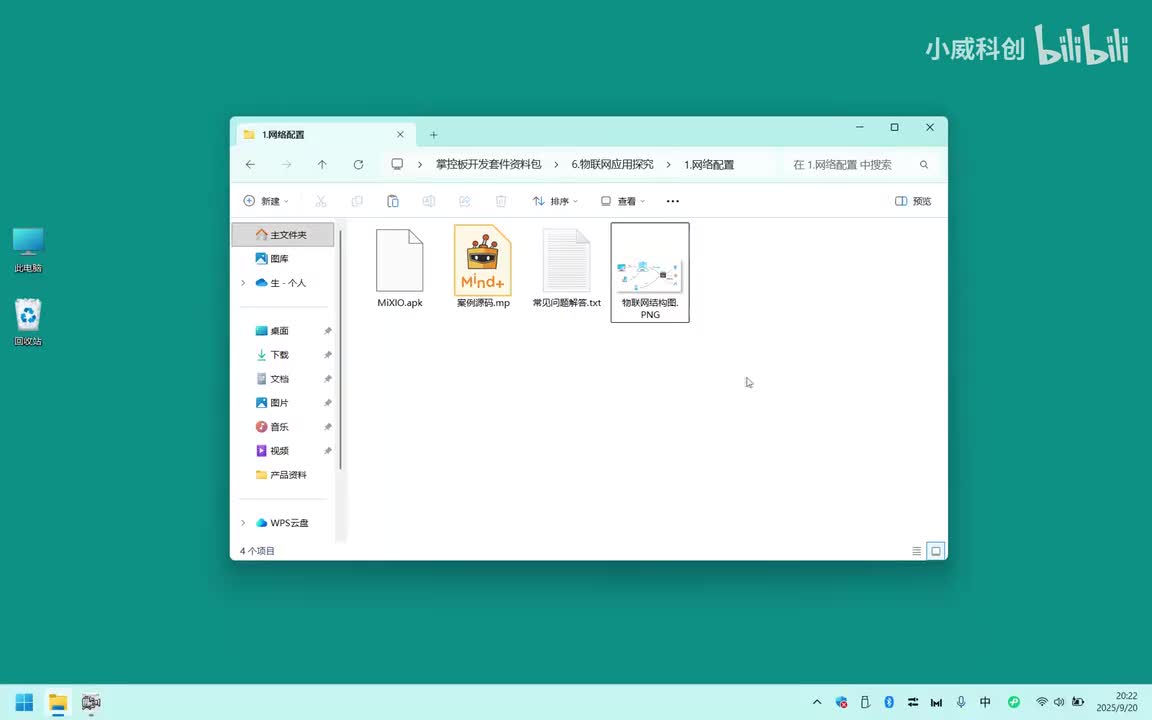Navigate to 掌控板开发套件资料包 breadcrumb
This screenshot has width=1152, height=720.
pyautogui.click(x=489, y=165)
